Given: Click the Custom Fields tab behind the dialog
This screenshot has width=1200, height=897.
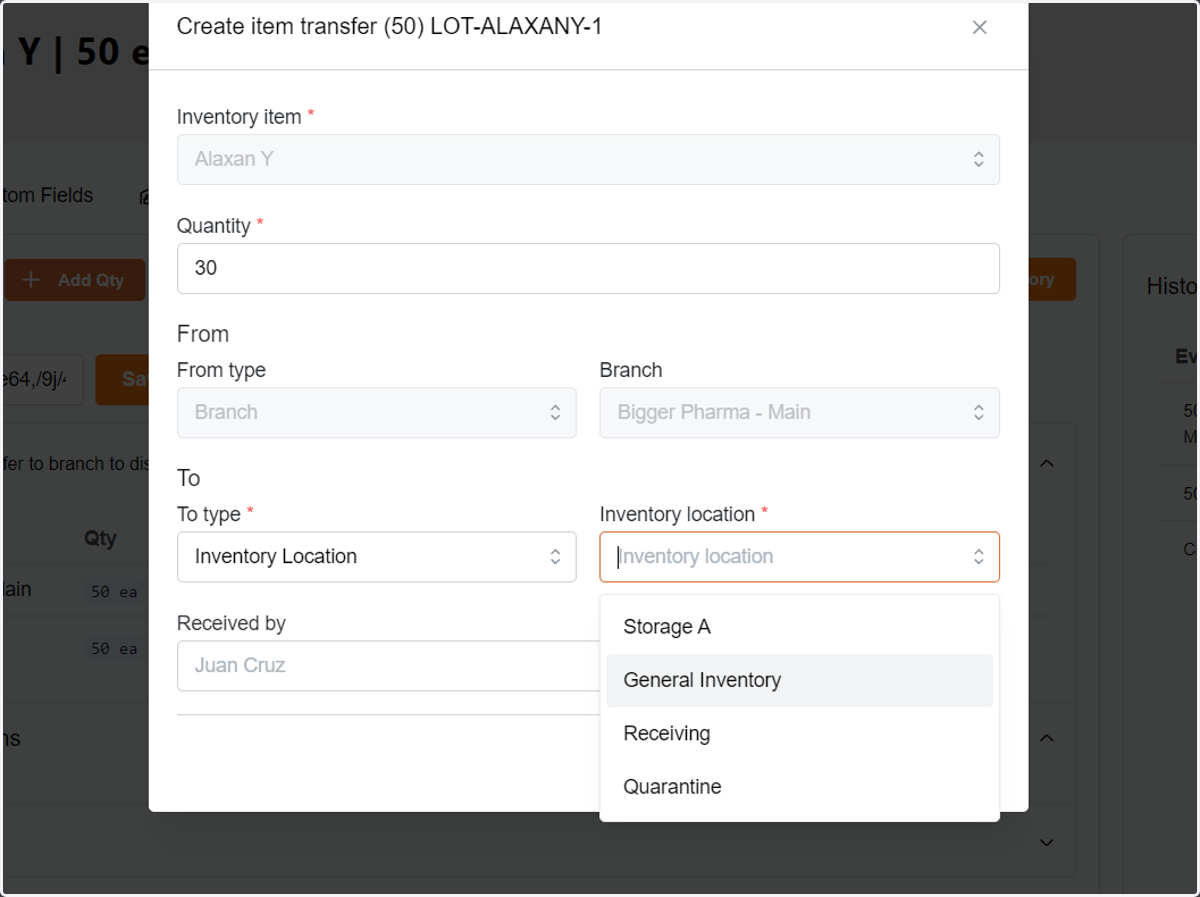Looking at the screenshot, I should (47, 195).
